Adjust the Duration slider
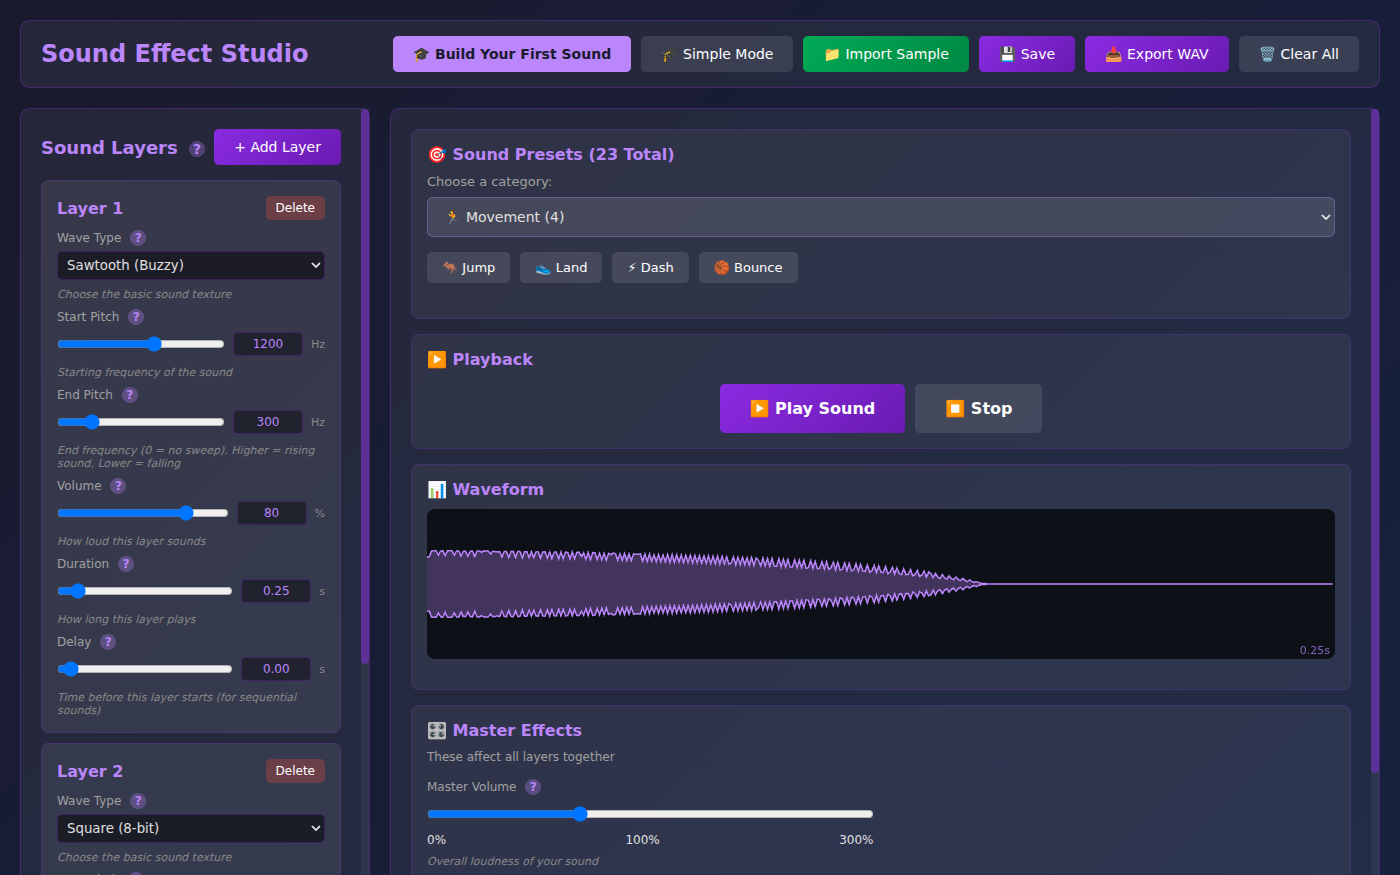Viewport: 1400px width, 875px height. click(145, 591)
